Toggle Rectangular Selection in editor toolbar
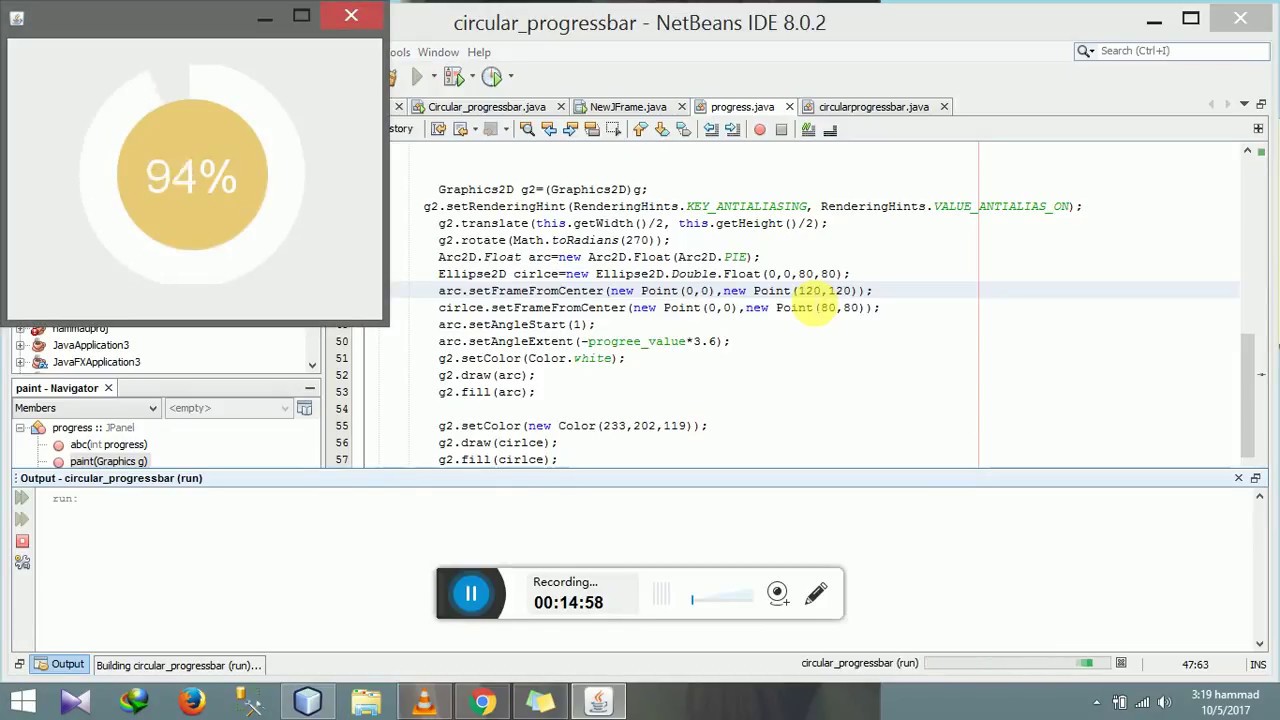Image resolution: width=1280 pixels, height=720 pixels. tap(613, 129)
